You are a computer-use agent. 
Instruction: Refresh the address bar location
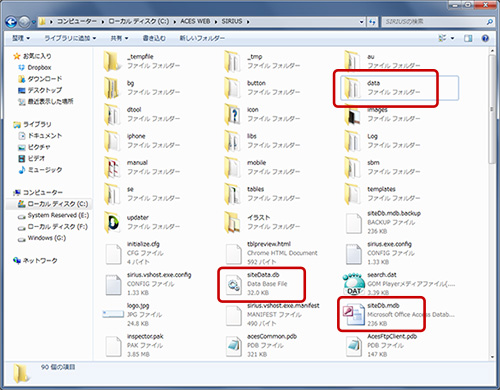(372, 22)
